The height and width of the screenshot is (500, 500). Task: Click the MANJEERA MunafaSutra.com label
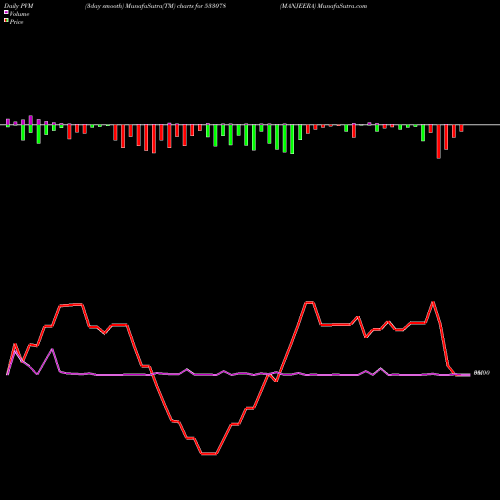coord(323,6)
